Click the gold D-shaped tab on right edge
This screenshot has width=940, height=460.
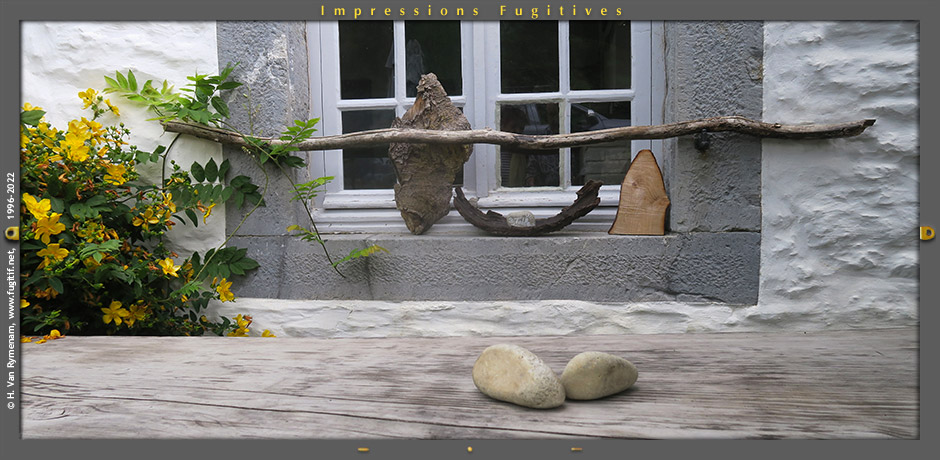coord(927,233)
